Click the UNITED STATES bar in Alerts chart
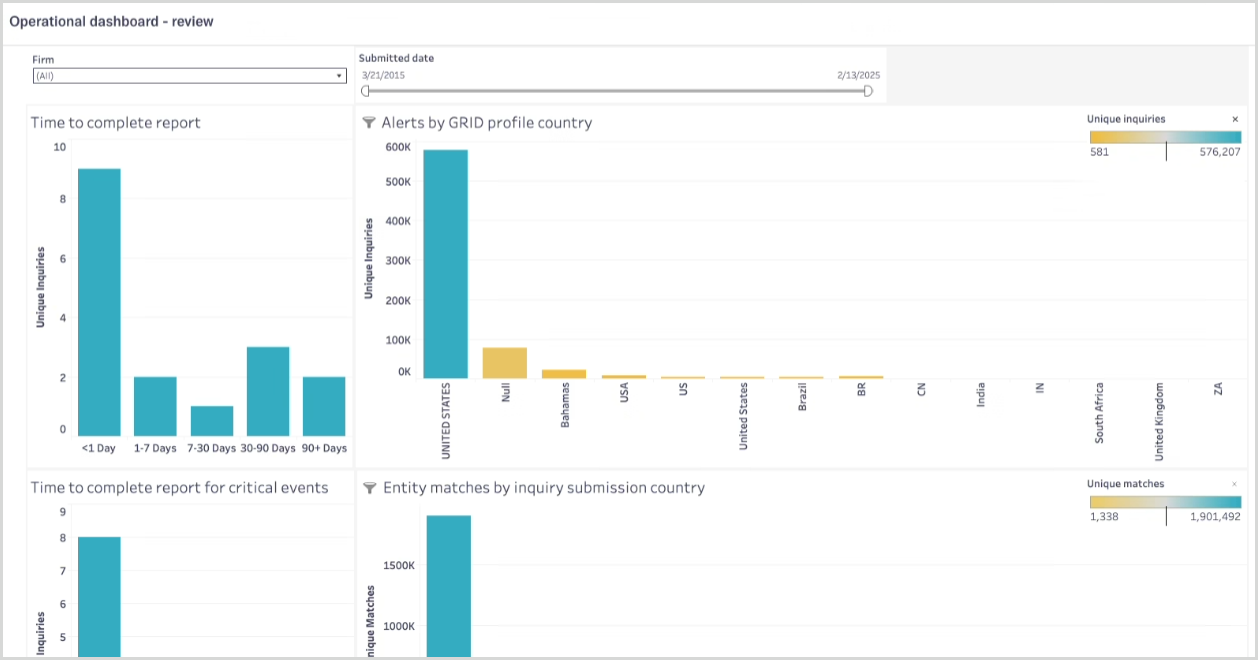 tap(445, 264)
